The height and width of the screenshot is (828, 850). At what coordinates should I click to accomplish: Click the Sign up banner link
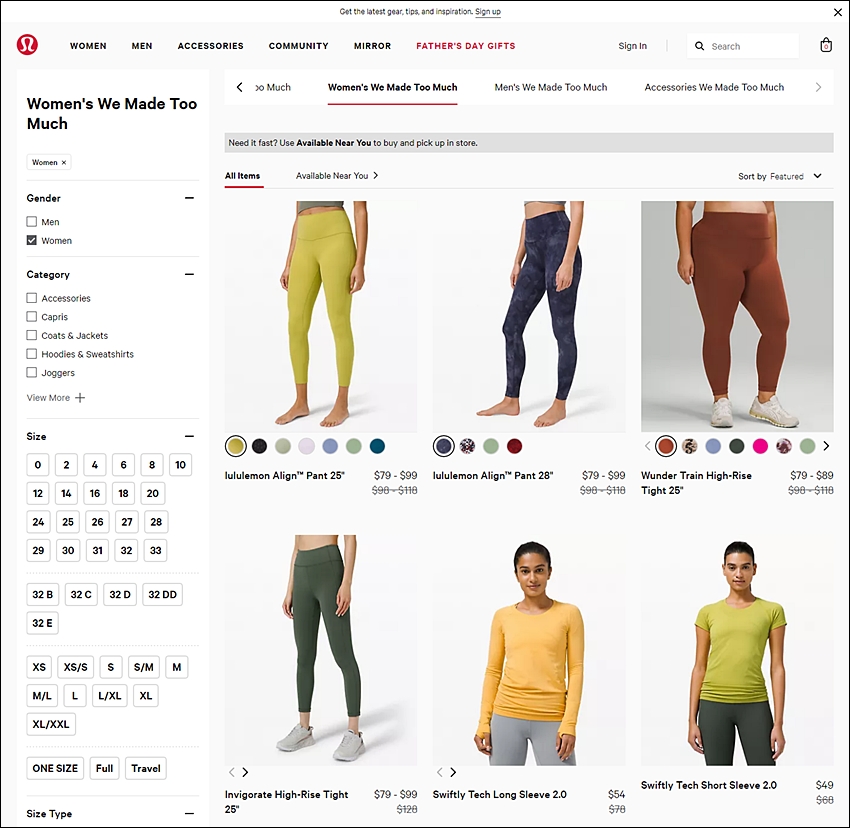pos(488,11)
